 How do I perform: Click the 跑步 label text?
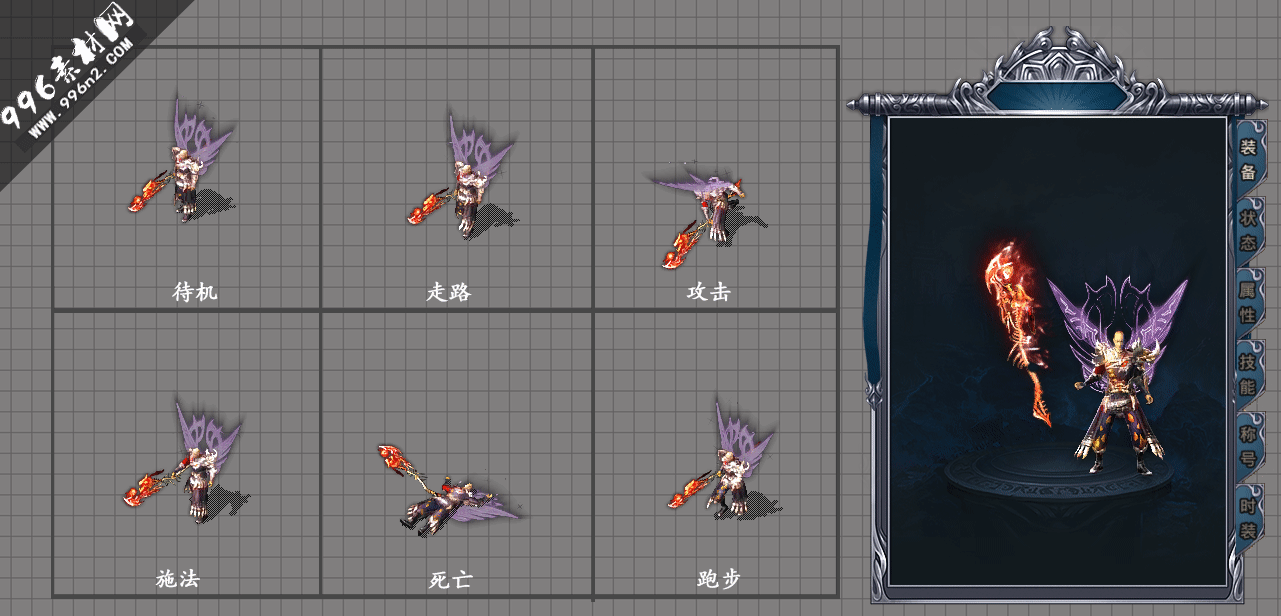(718, 578)
